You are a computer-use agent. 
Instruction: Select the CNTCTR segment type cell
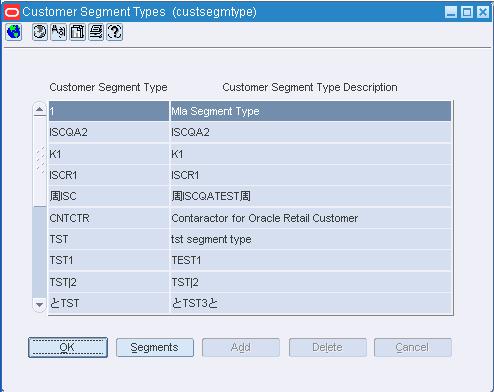[x=109, y=218]
